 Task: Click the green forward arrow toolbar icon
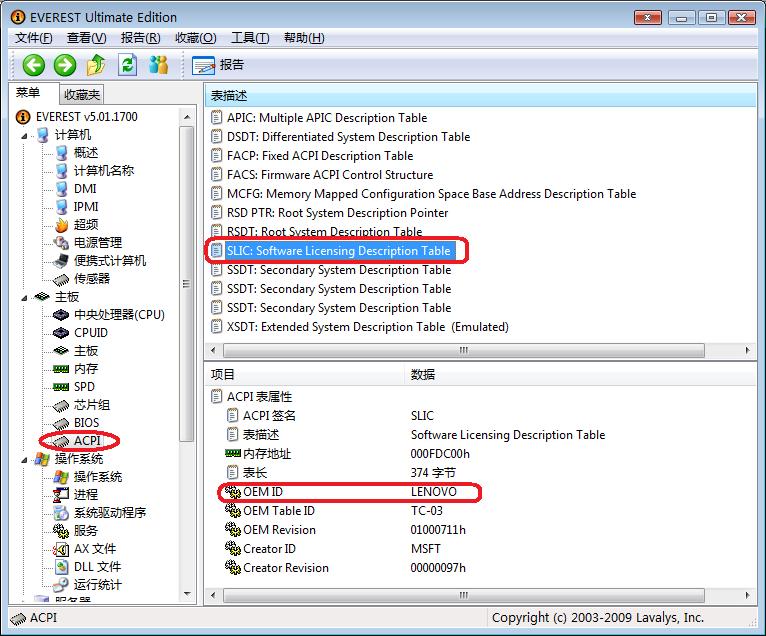coord(65,66)
